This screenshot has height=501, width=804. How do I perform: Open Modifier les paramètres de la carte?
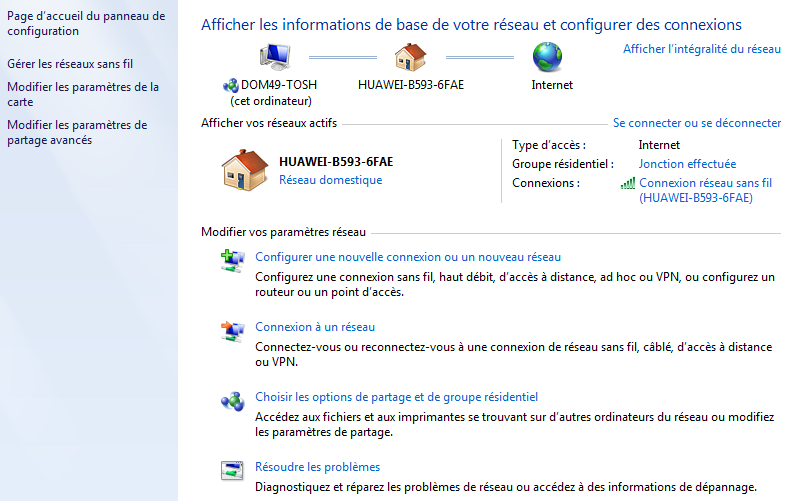(83, 94)
